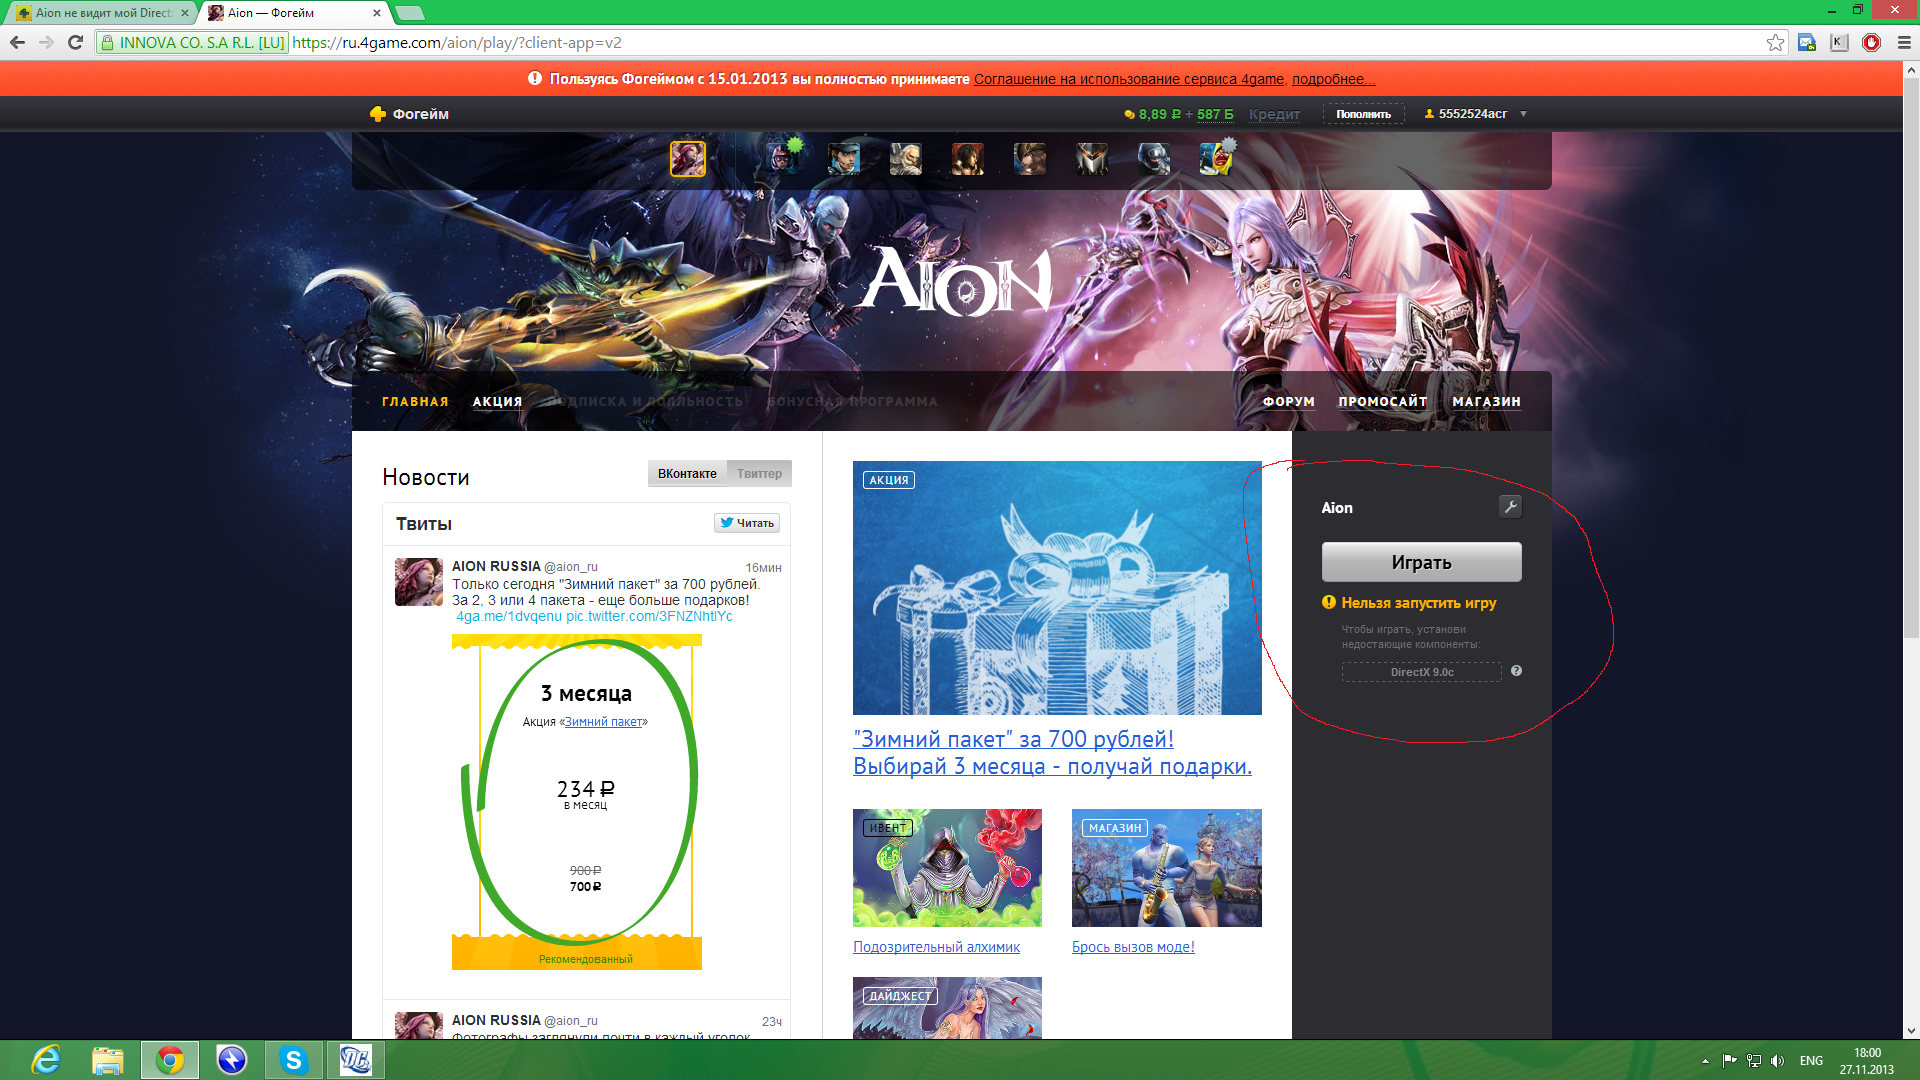Show hidden system tray icons arrow
Screen dimensions: 1920x1080
click(x=1705, y=1060)
